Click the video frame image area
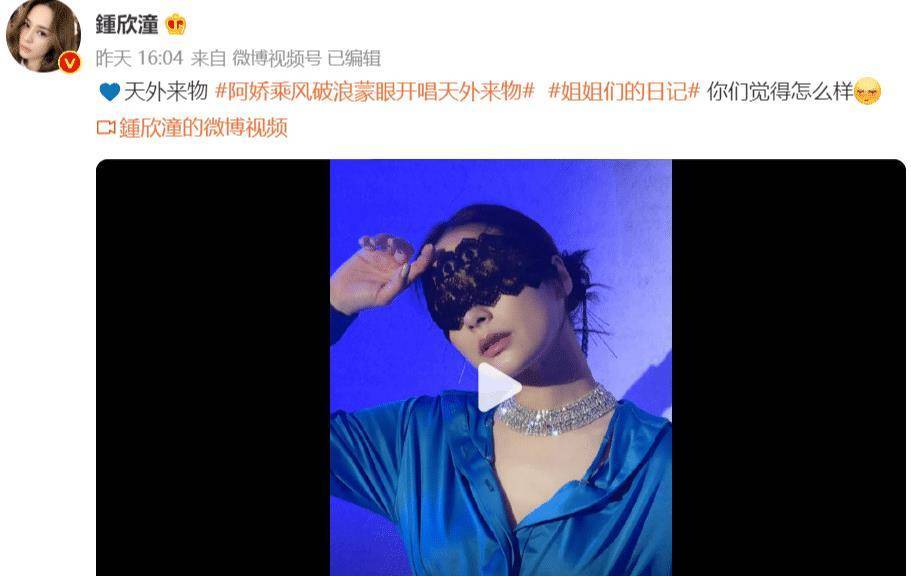The width and height of the screenshot is (911, 576). 501,367
